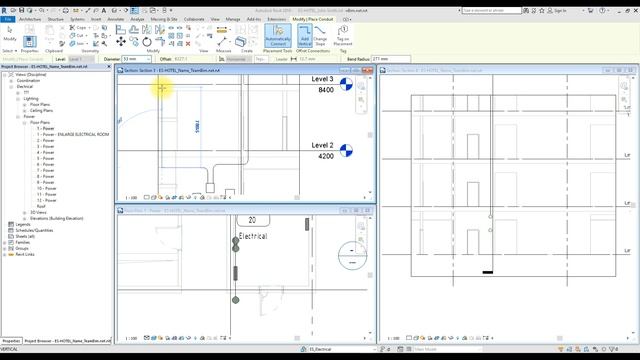Select the Modify arrow tool
The width and height of the screenshot is (640, 360).
[x=10, y=33]
